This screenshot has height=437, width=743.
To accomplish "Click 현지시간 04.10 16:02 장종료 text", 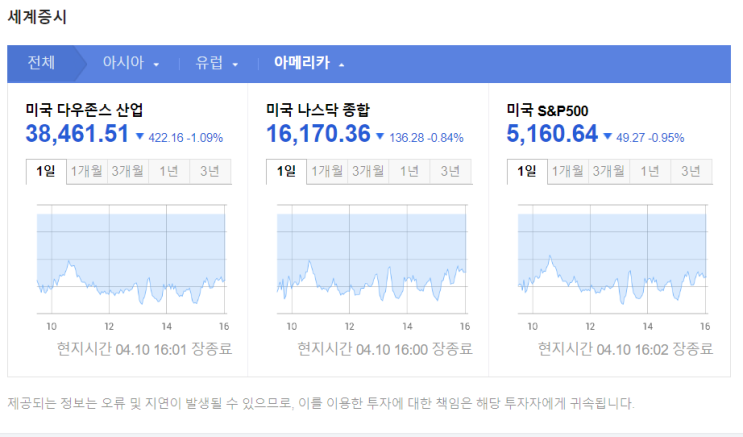I will 625,349.
